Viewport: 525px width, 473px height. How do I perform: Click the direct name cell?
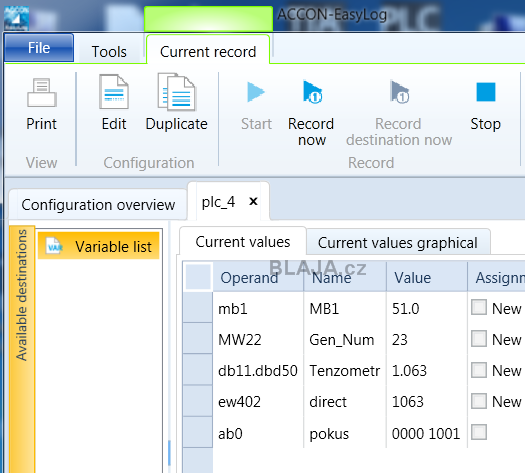345,401
